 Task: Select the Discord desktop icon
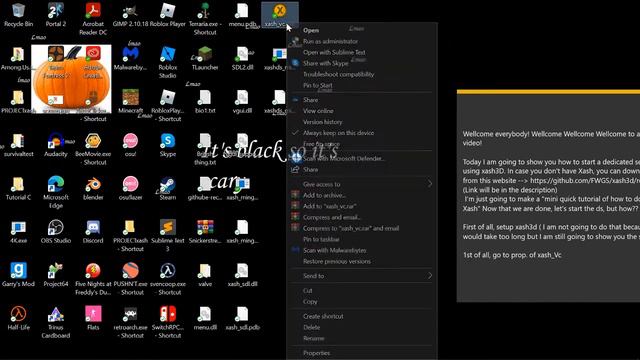pos(93,231)
